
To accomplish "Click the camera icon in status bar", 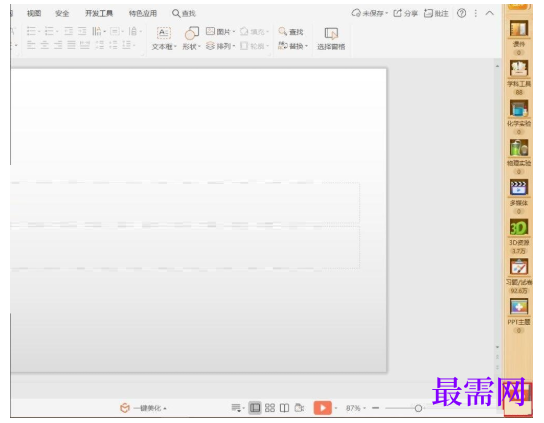I will click(299, 408).
